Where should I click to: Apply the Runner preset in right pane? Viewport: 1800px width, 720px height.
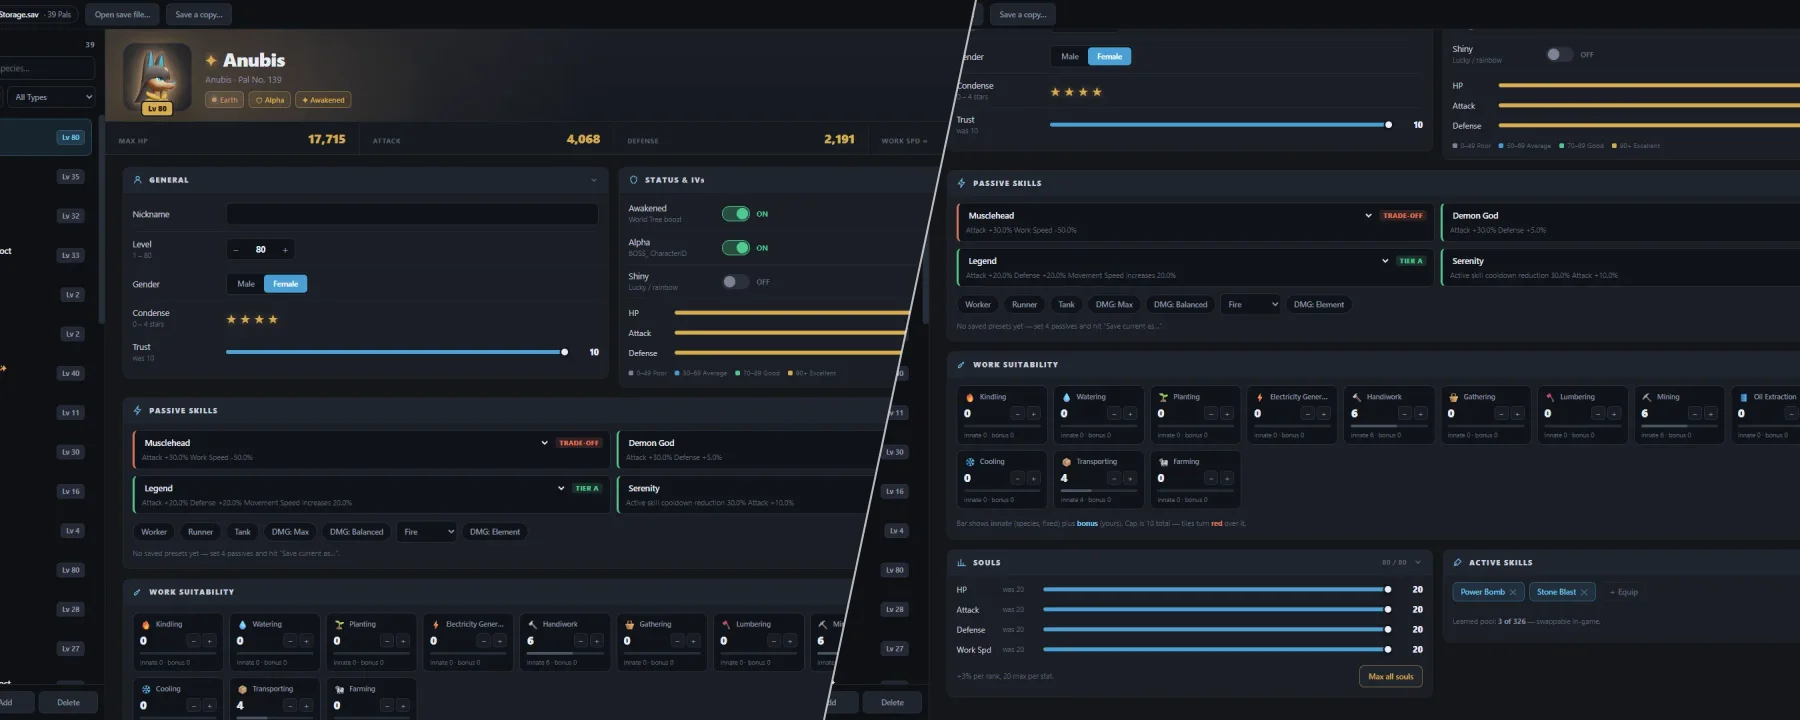pyautogui.click(x=1024, y=305)
